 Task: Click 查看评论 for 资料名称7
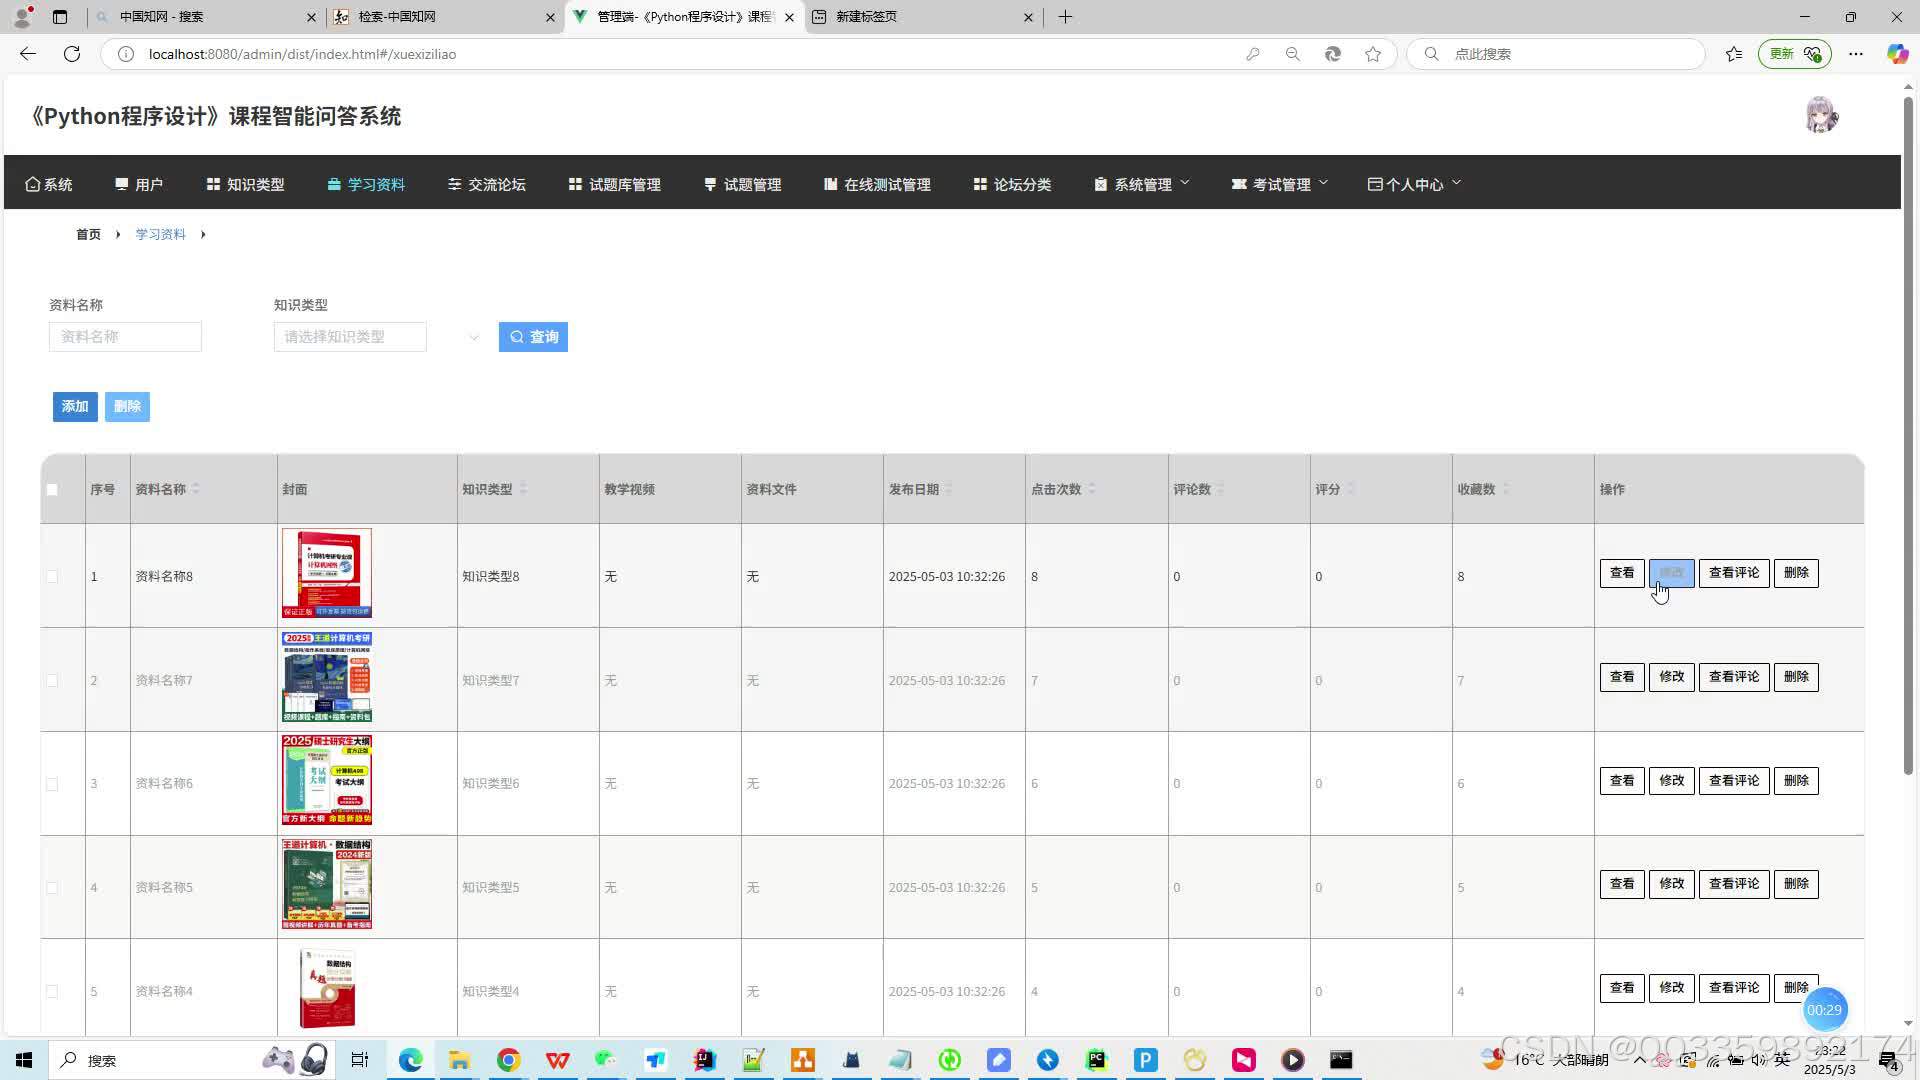coord(1733,677)
